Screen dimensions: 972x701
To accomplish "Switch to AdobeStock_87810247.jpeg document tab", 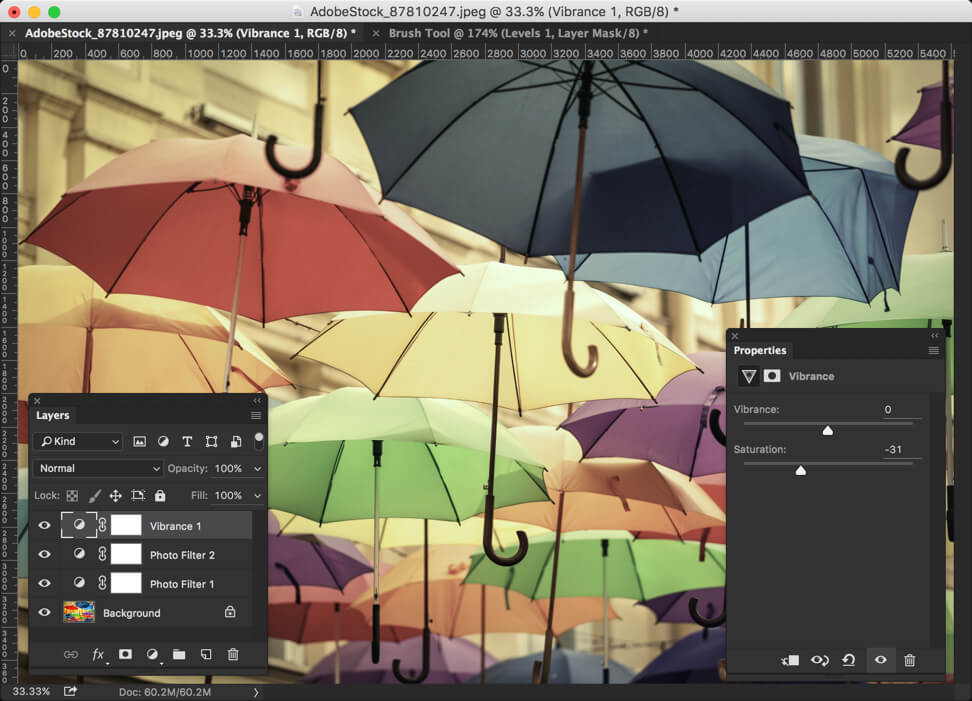I will click(190, 33).
